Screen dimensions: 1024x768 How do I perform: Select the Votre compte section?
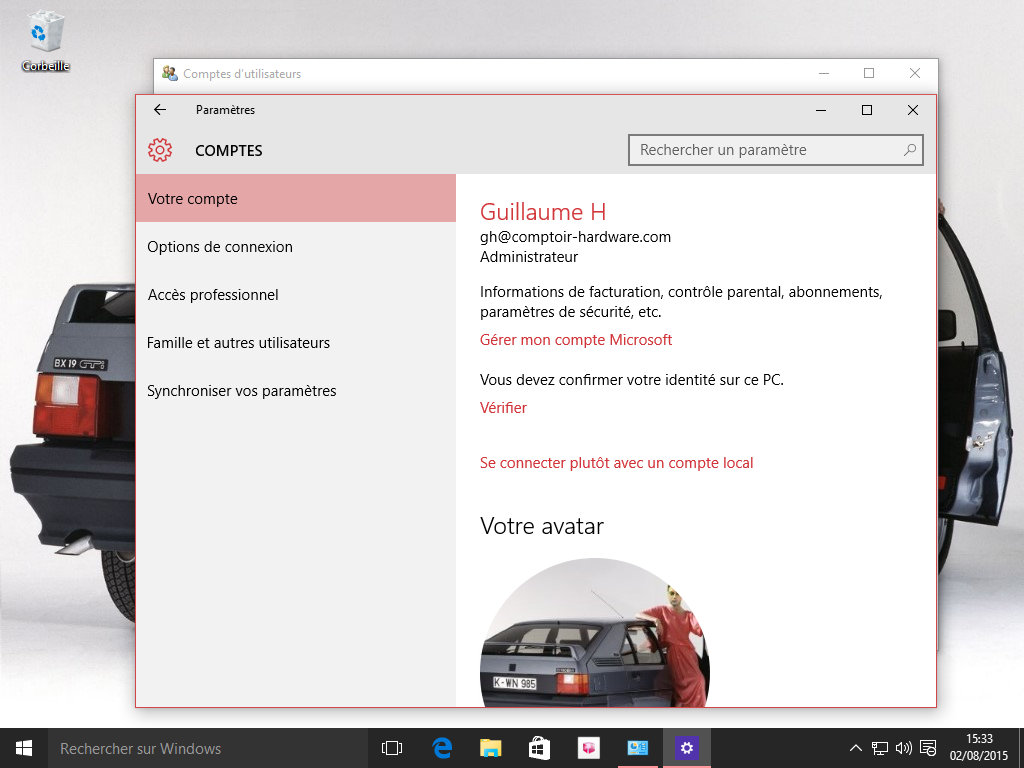295,198
